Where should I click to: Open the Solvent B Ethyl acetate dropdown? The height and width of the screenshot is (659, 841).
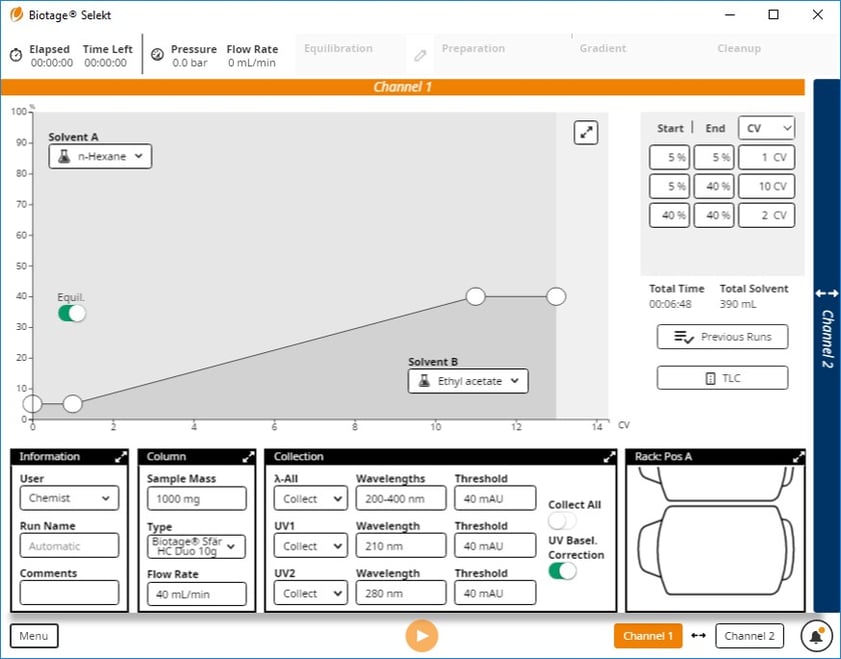468,381
